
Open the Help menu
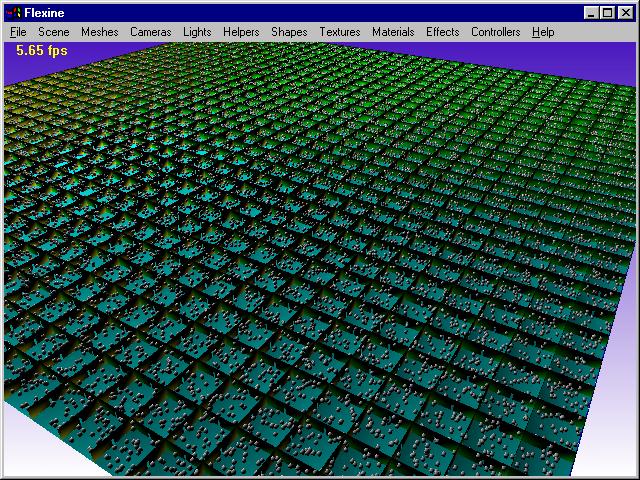pos(543,32)
